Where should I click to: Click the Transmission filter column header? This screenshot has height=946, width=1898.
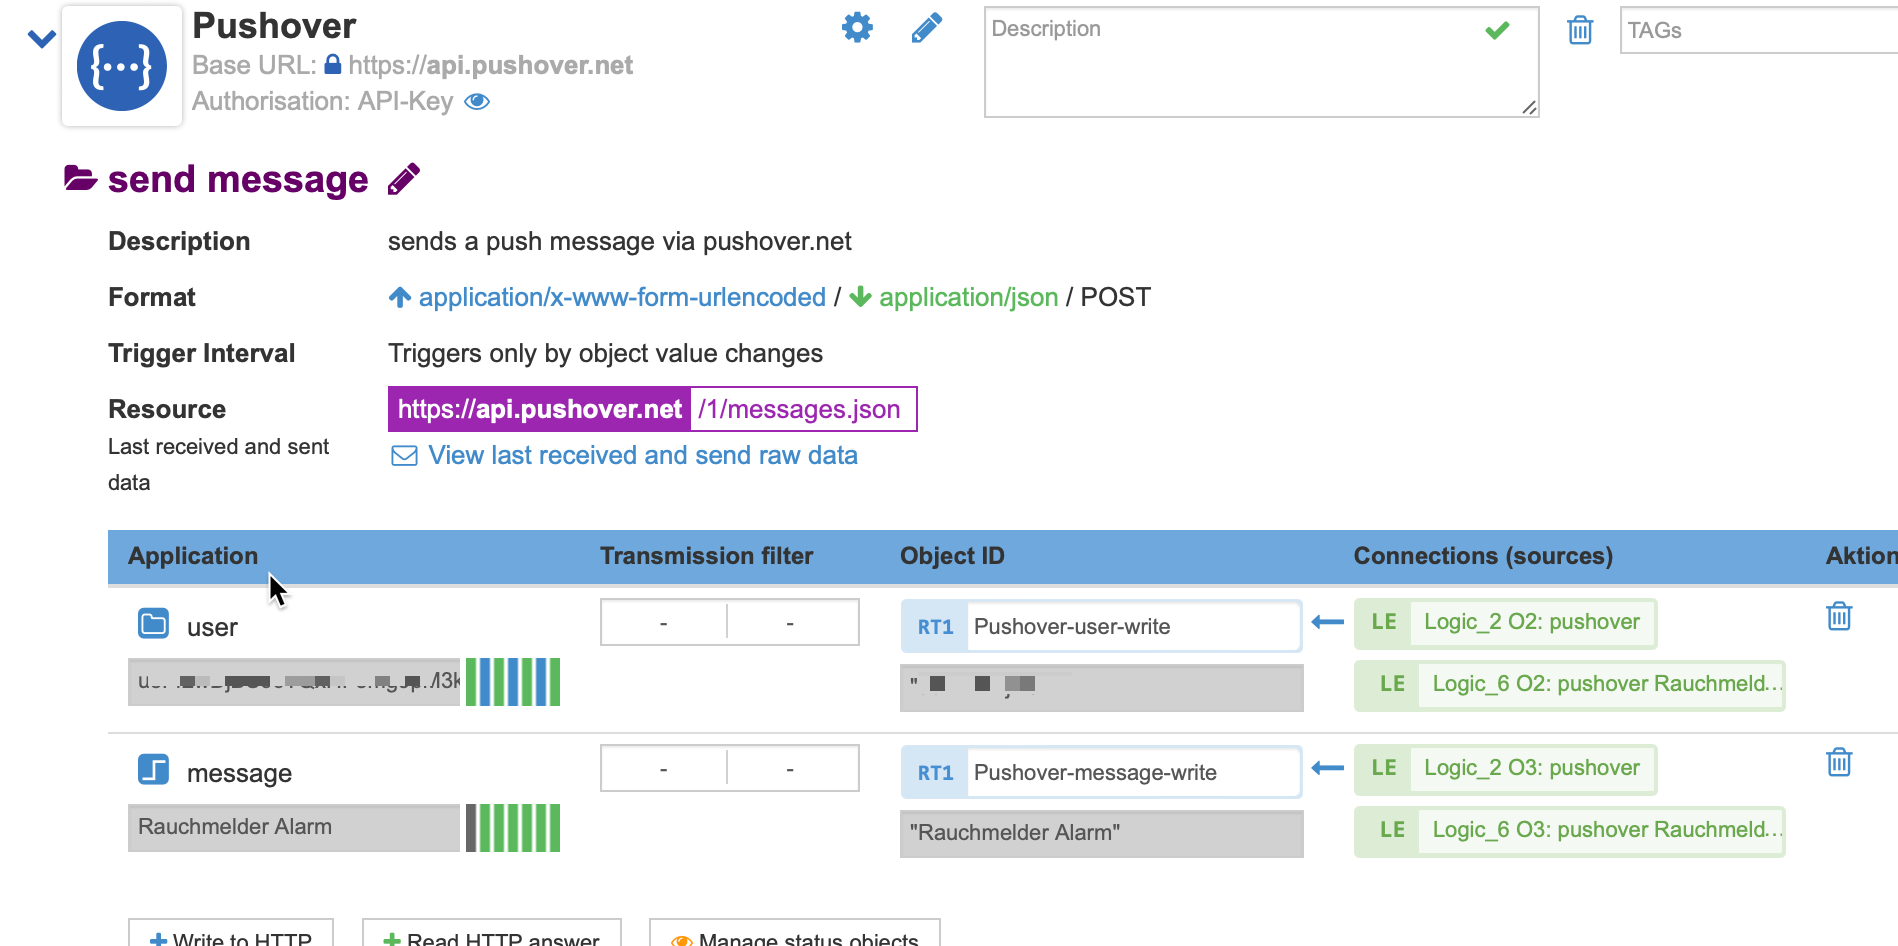(x=706, y=556)
